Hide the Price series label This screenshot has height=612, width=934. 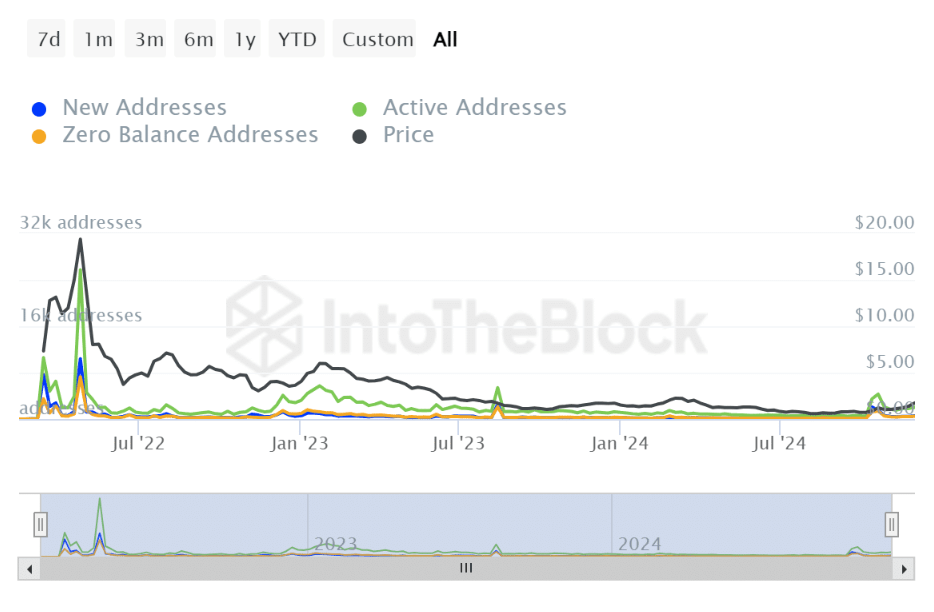[409, 135]
